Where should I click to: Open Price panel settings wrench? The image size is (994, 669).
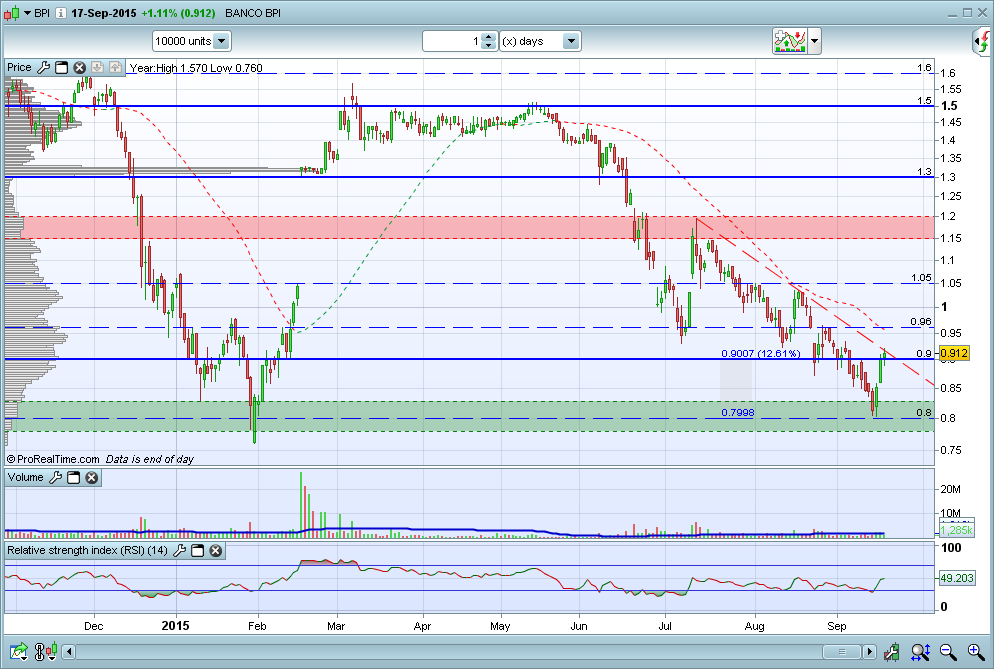pos(44,67)
